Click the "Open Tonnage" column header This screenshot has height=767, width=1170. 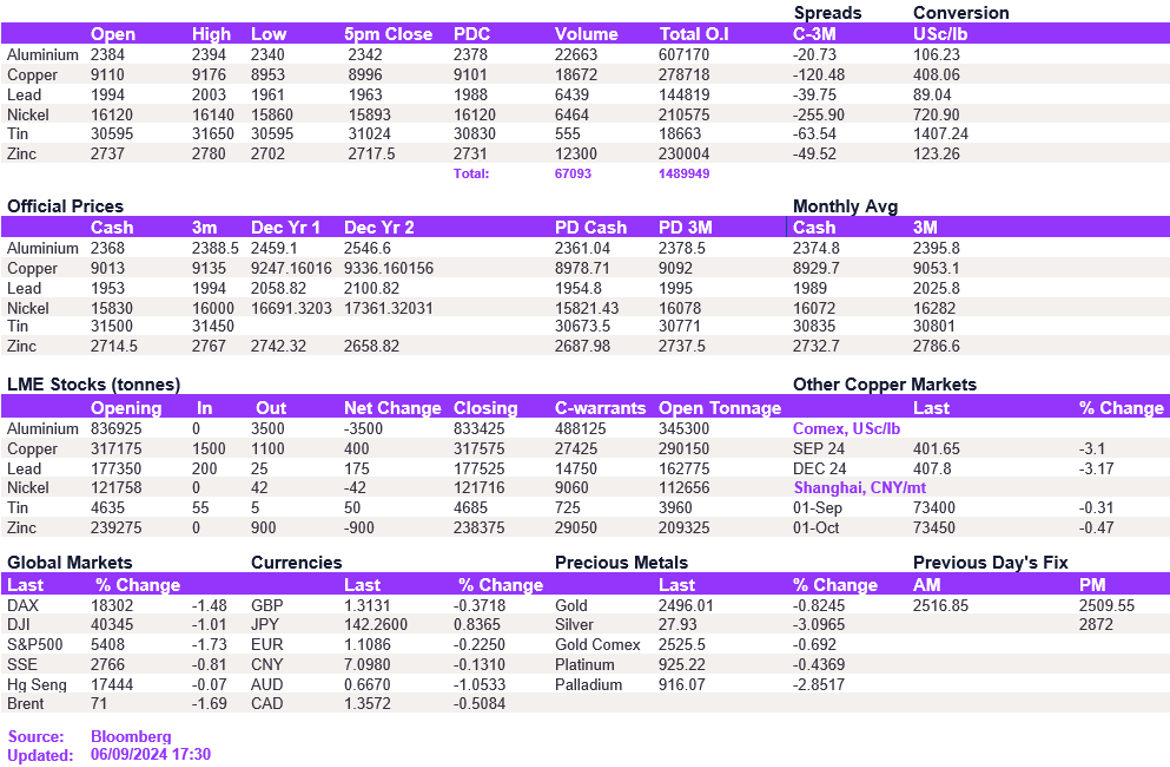pyautogui.click(x=720, y=408)
